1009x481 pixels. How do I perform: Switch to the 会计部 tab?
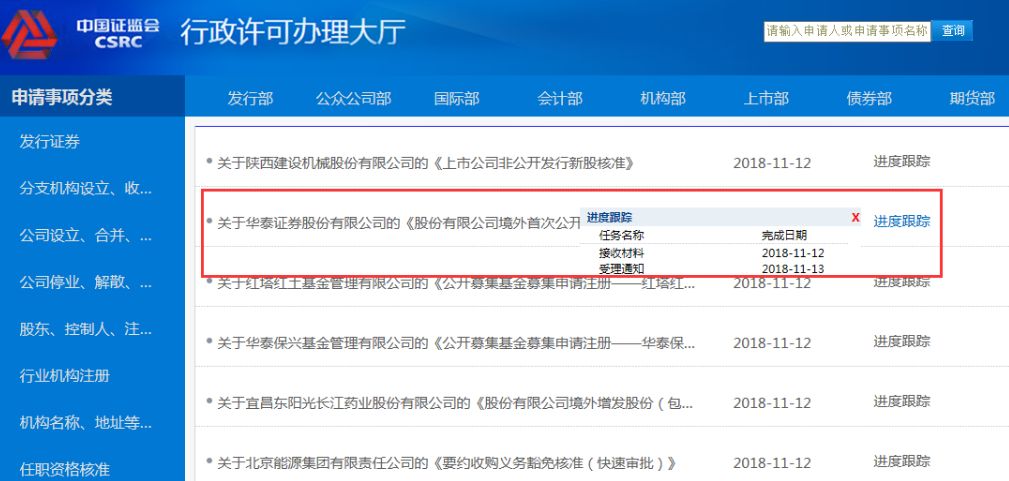[x=560, y=99]
